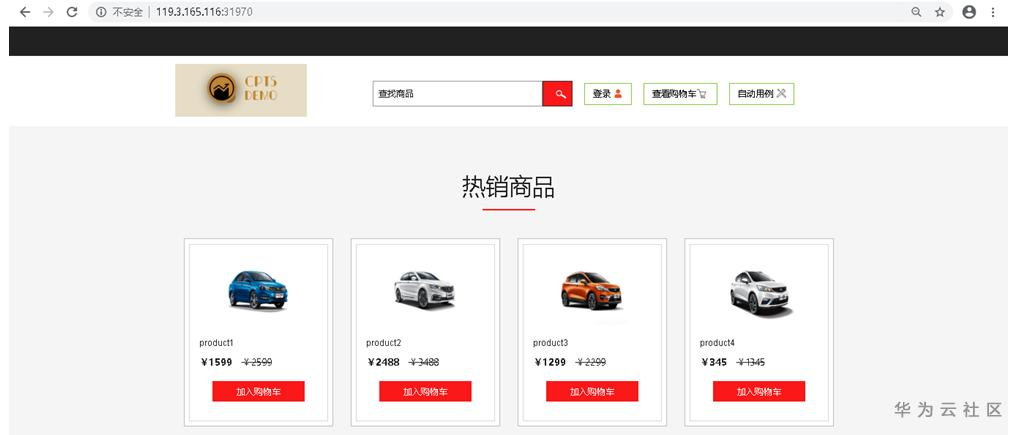Open the product3 title link
This screenshot has width=1015, height=435.
tap(550, 342)
